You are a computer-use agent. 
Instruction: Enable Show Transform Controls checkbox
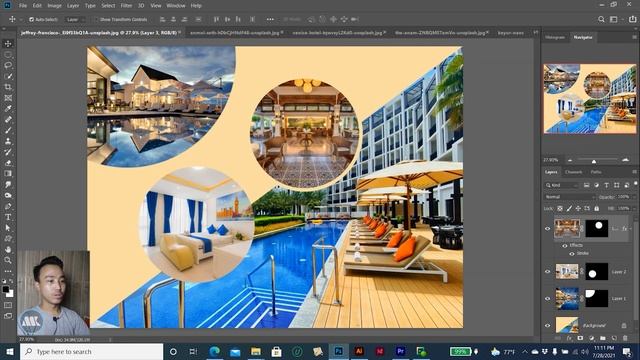coord(97,19)
